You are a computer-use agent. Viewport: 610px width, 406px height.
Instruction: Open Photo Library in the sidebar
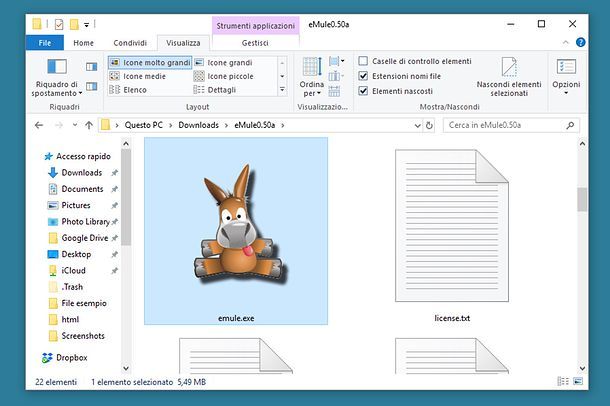tap(79, 222)
